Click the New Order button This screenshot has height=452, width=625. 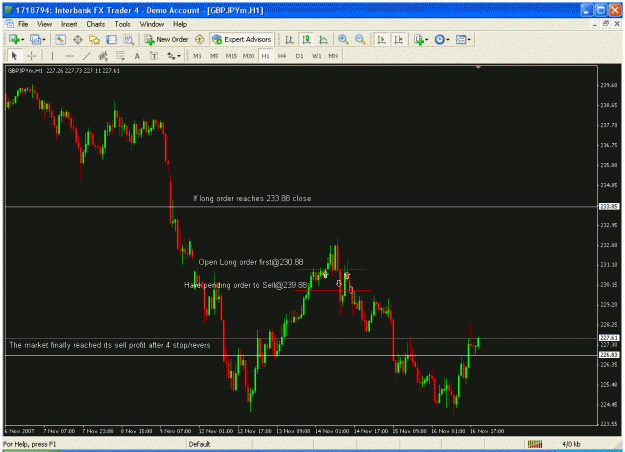pos(167,39)
